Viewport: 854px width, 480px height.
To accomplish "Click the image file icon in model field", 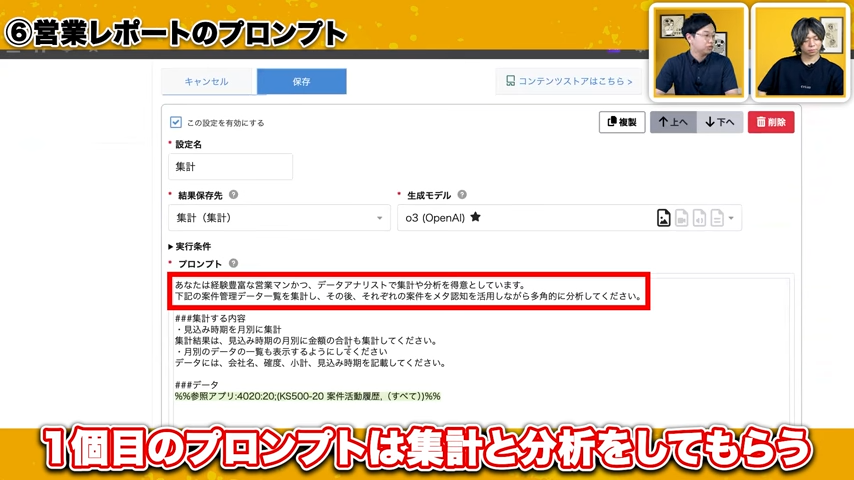I will click(x=663, y=218).
